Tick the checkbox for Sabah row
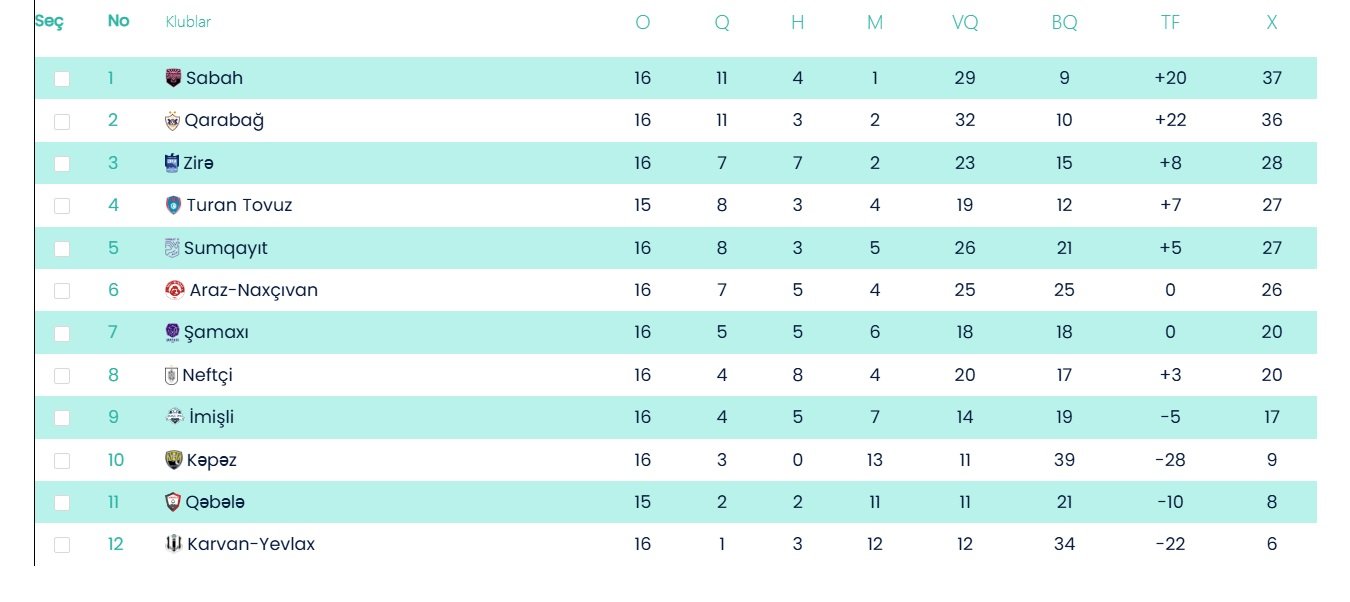This screenshot has height=602, width=1350. tap(62, 79)
